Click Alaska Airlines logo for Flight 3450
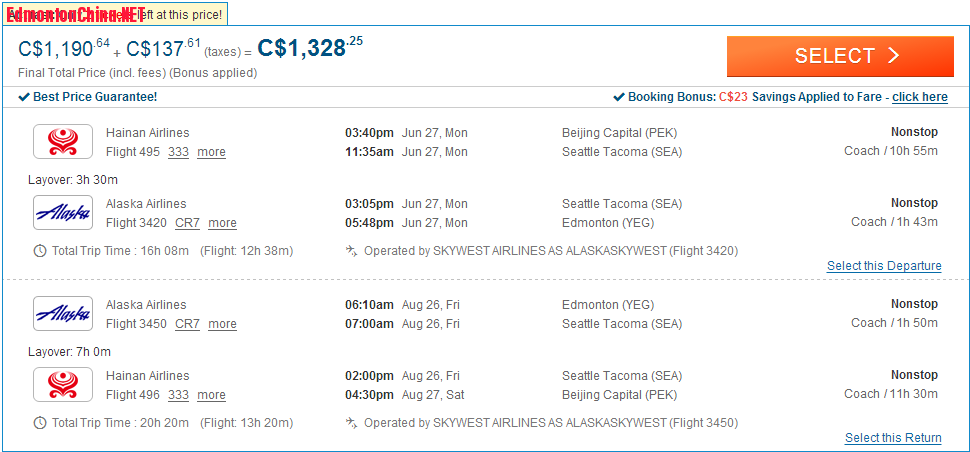 pos(62,313)
